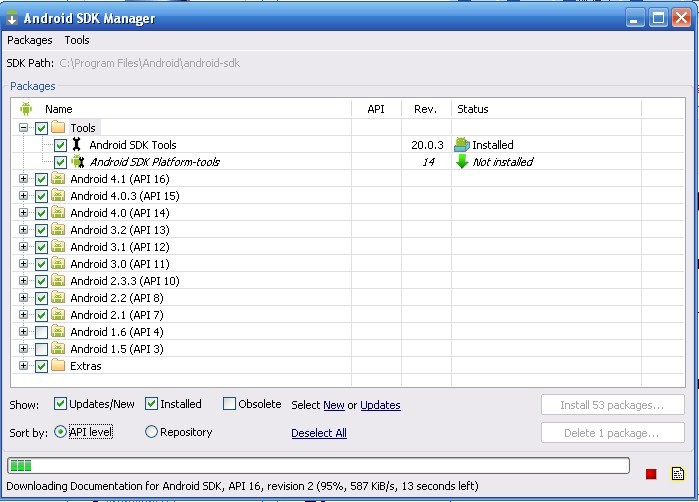Screen dimensions: 699x502
Task: Select Sort by API level radio
Action: 60,432
